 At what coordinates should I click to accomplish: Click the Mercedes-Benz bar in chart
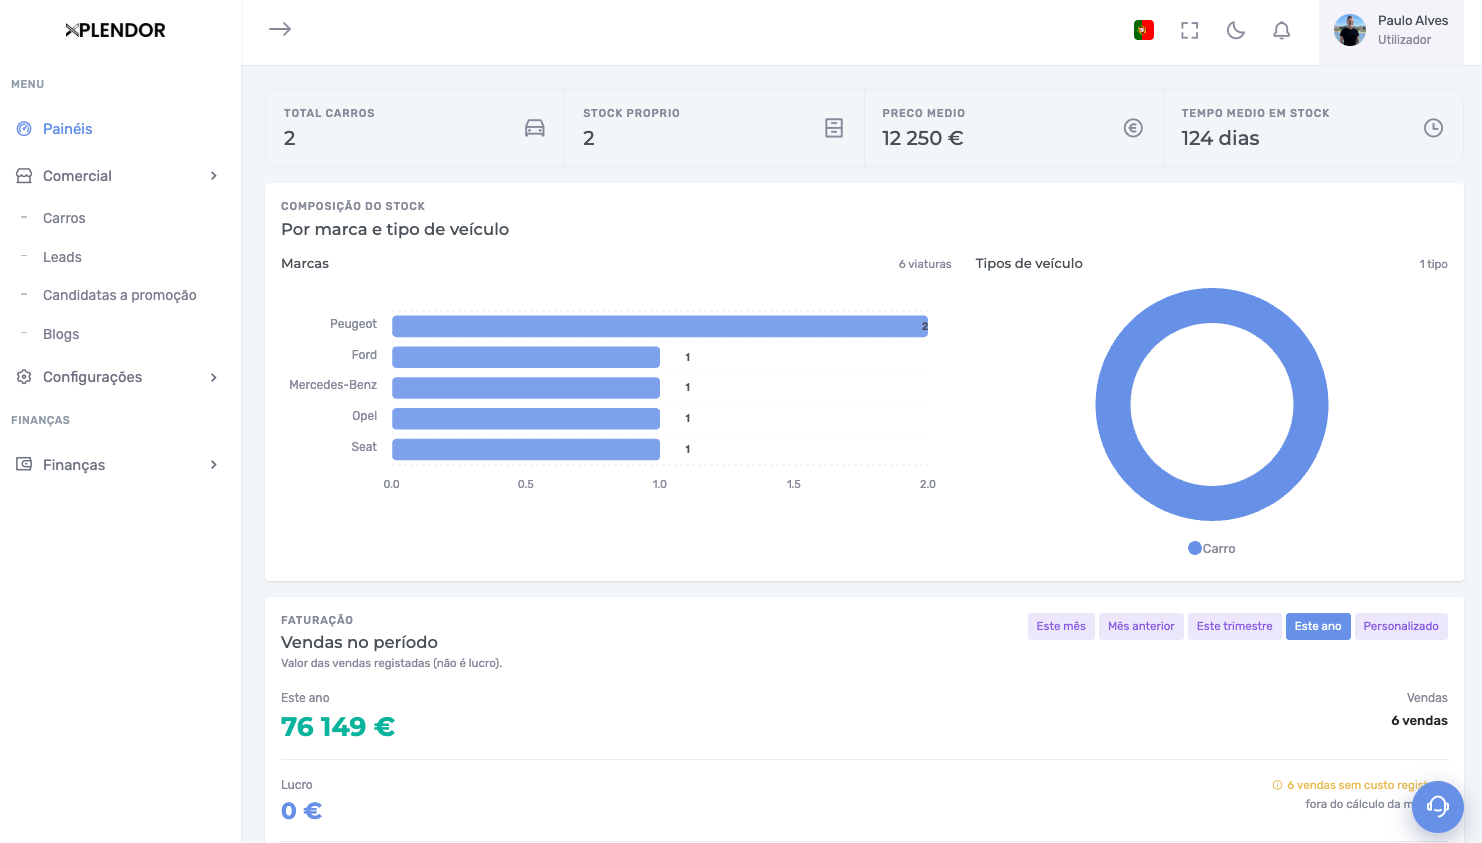click(x=526, y=388)
